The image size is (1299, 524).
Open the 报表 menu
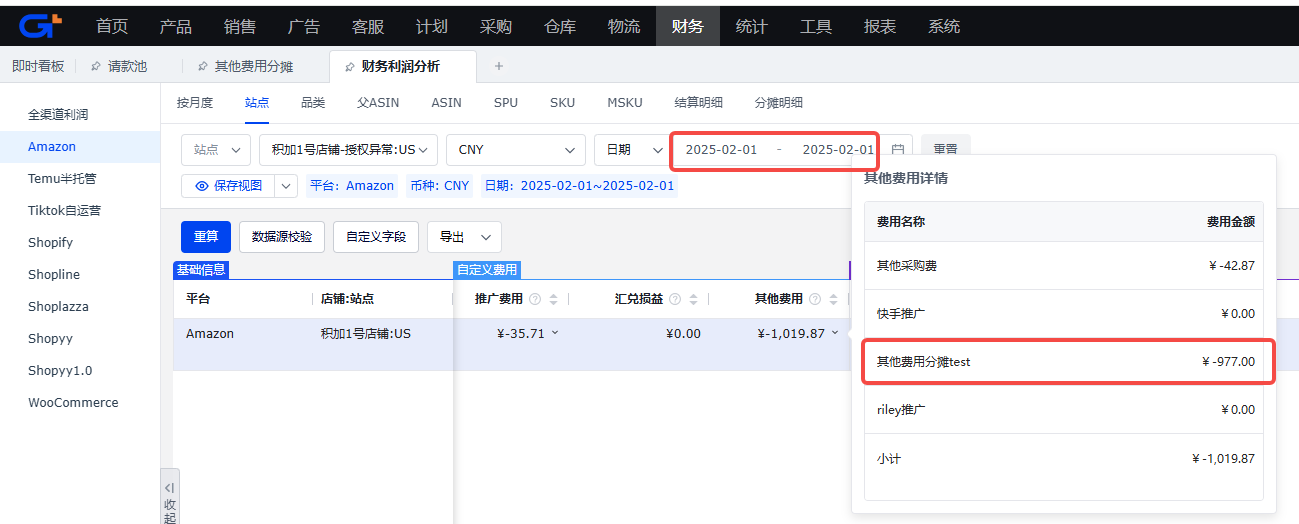pyautogui.click(x=880, y=26)
